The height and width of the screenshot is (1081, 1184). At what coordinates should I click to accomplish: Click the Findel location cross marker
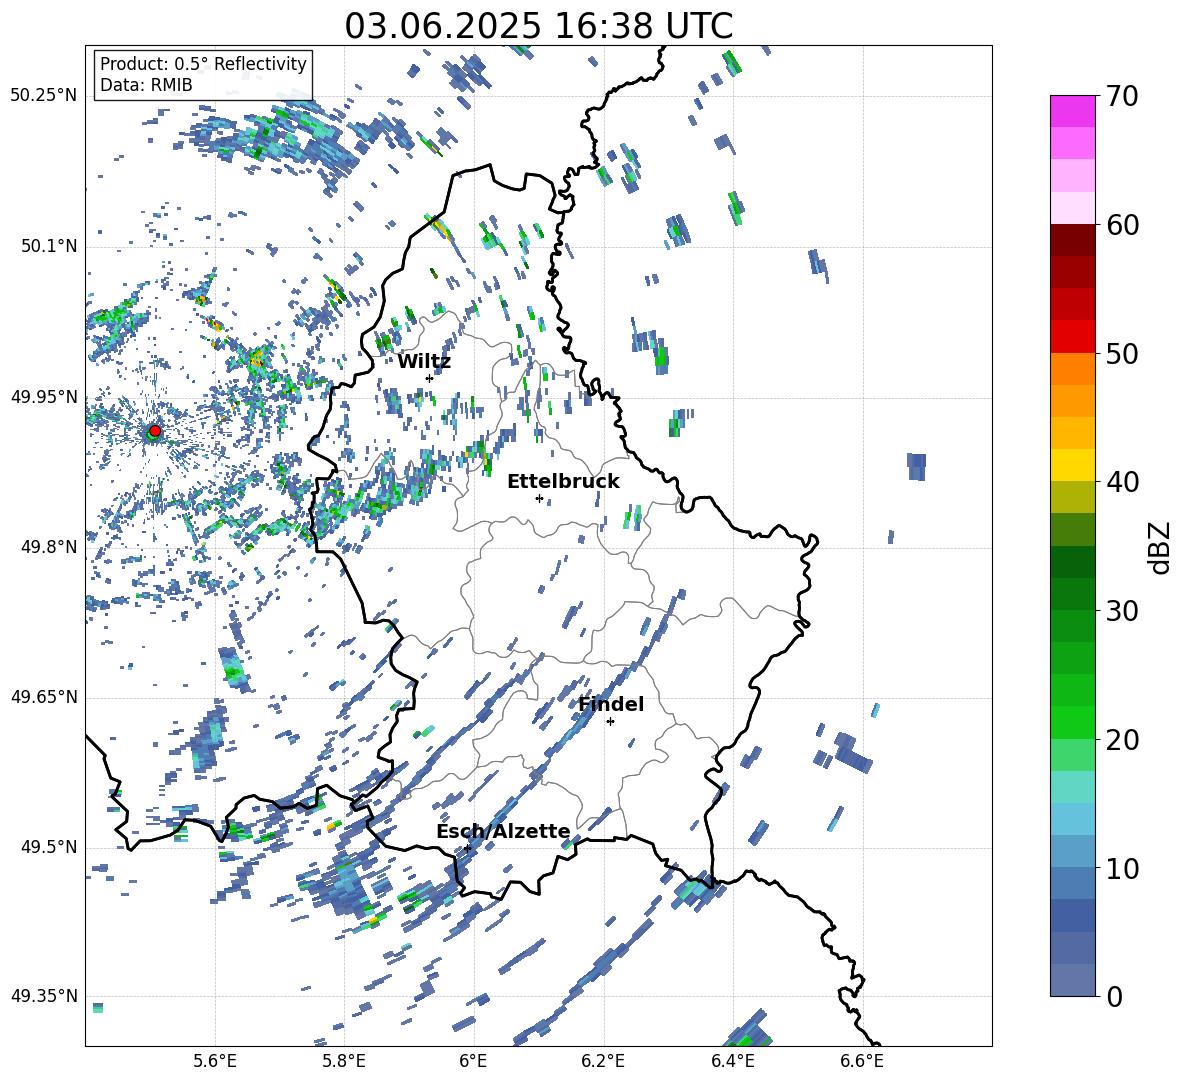click(610, 722)
